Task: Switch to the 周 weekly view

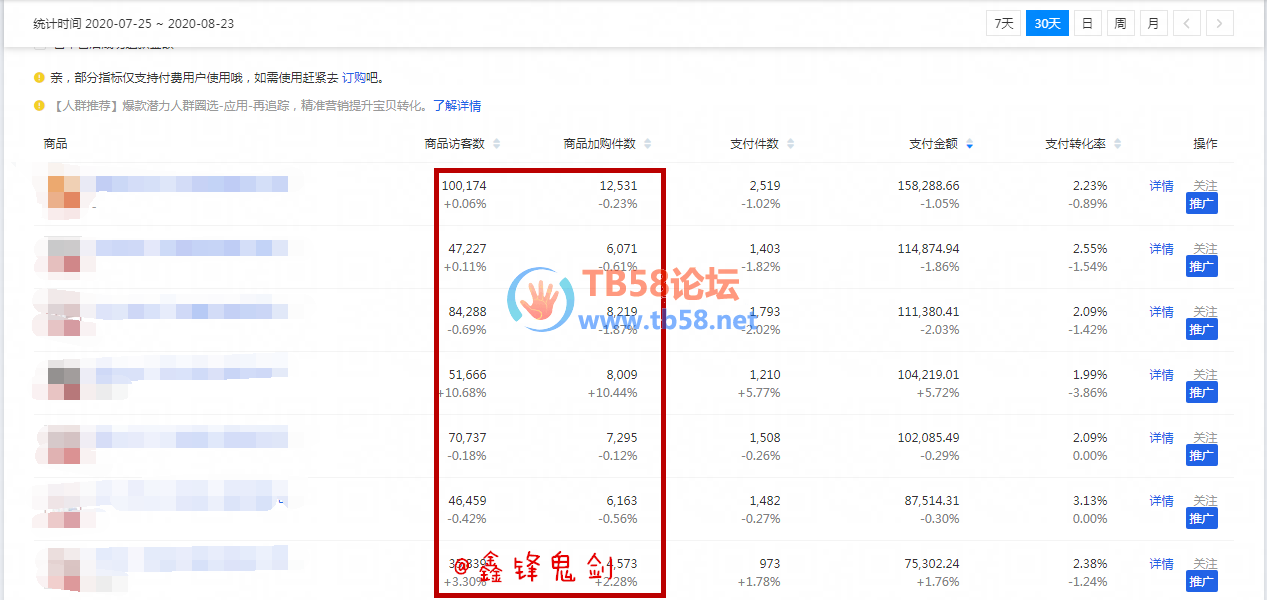Action: [1120, 23]
